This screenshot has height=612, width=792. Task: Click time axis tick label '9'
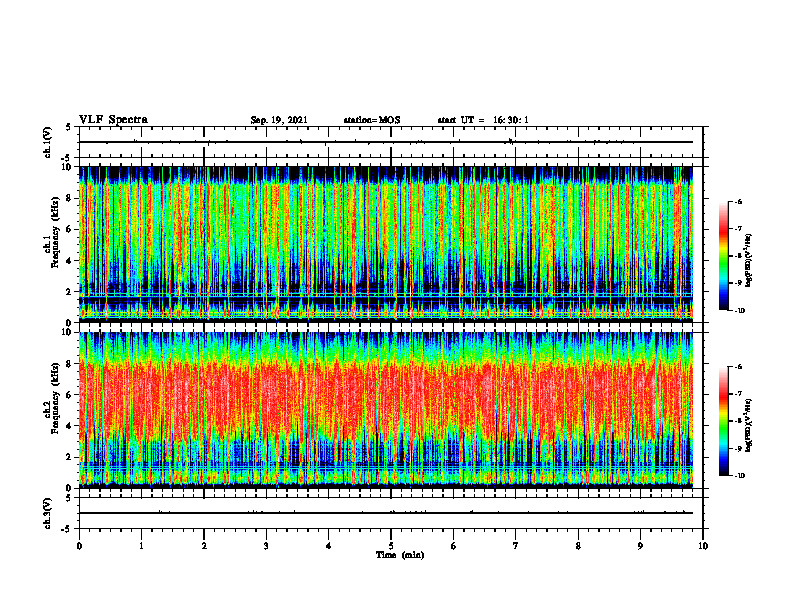pyautogui.click(x=640, y=546)
